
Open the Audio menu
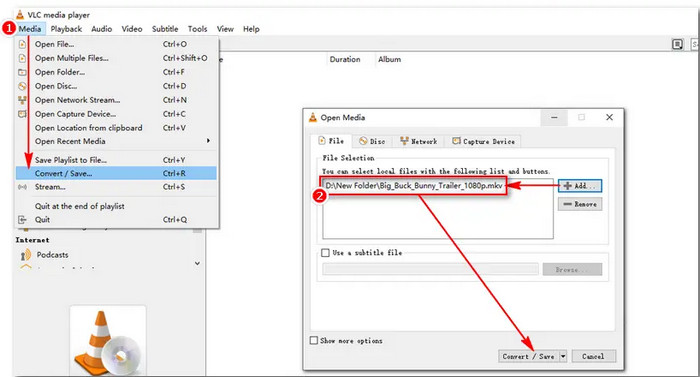(x=101, y=29)
